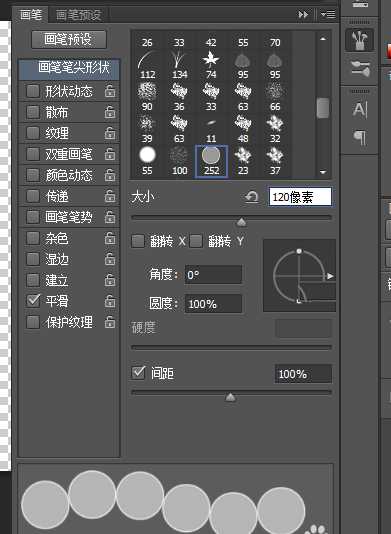This screenshot has width=391, height=534.
Task: Open the Brush Presets dock icon
Action: 360,69
